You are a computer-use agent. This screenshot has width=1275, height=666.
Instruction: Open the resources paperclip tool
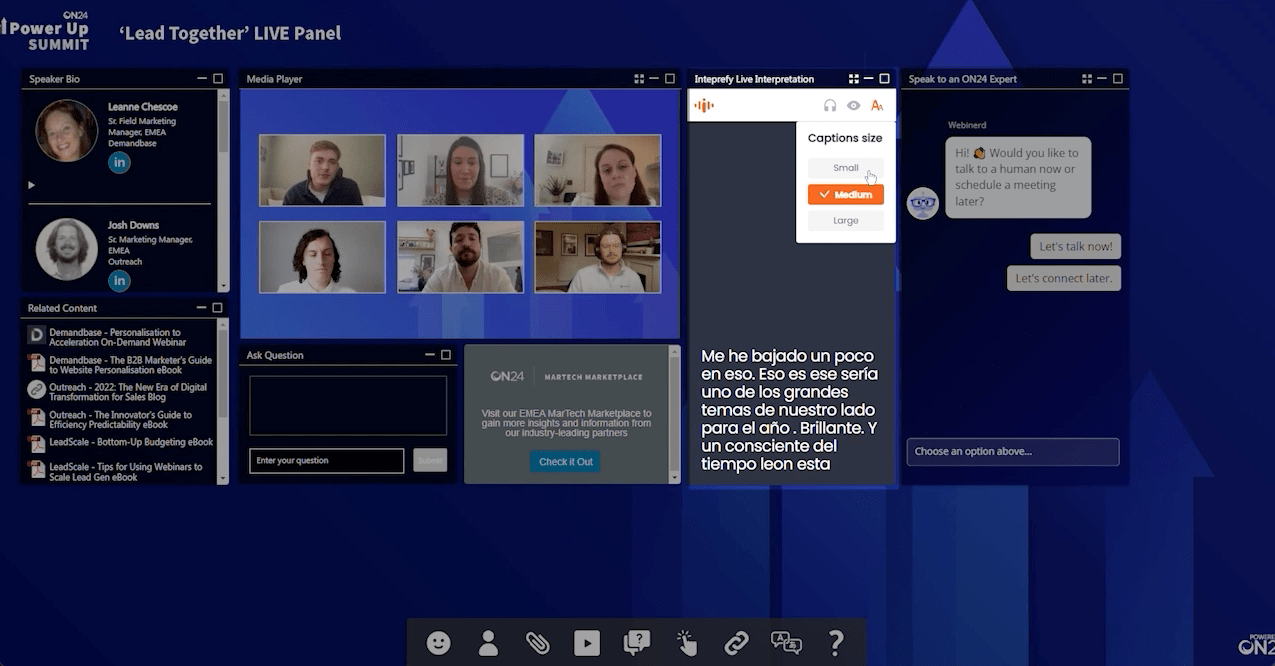[x=538, y=643]
